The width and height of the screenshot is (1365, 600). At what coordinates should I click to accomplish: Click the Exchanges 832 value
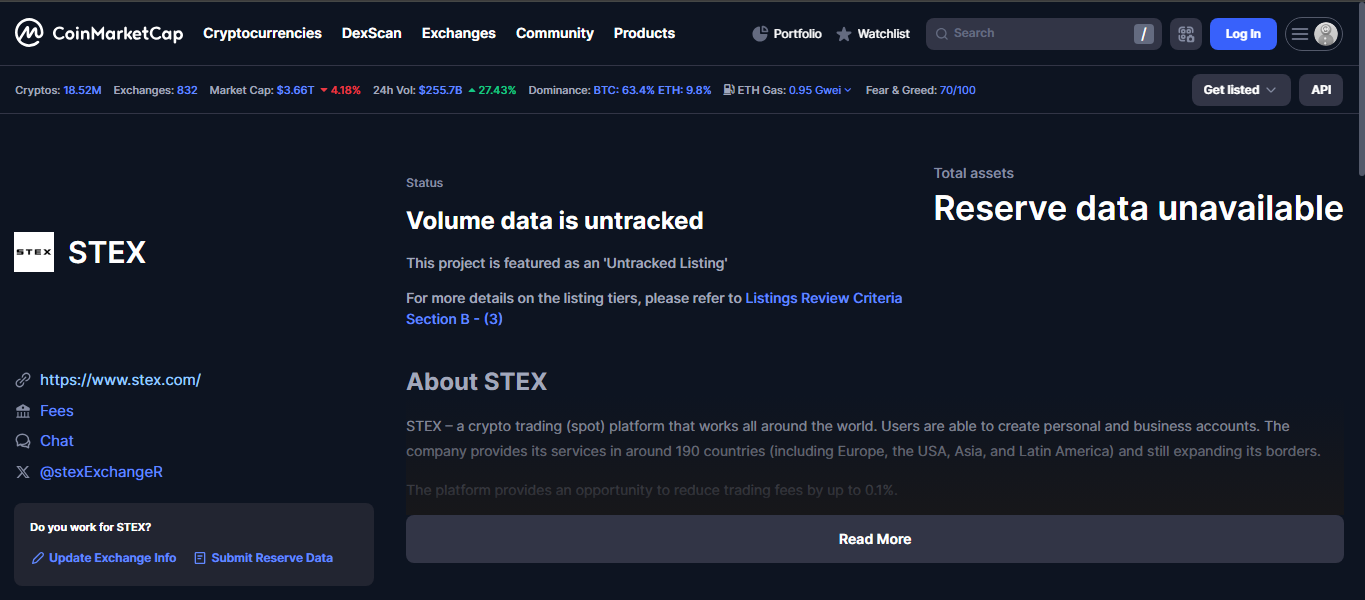[187, 90]
